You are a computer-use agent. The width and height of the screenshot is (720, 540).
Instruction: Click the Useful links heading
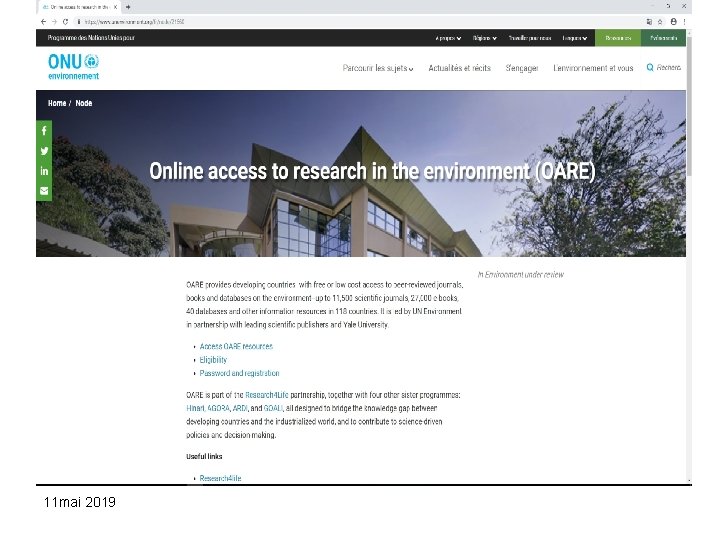pos(204,456)
